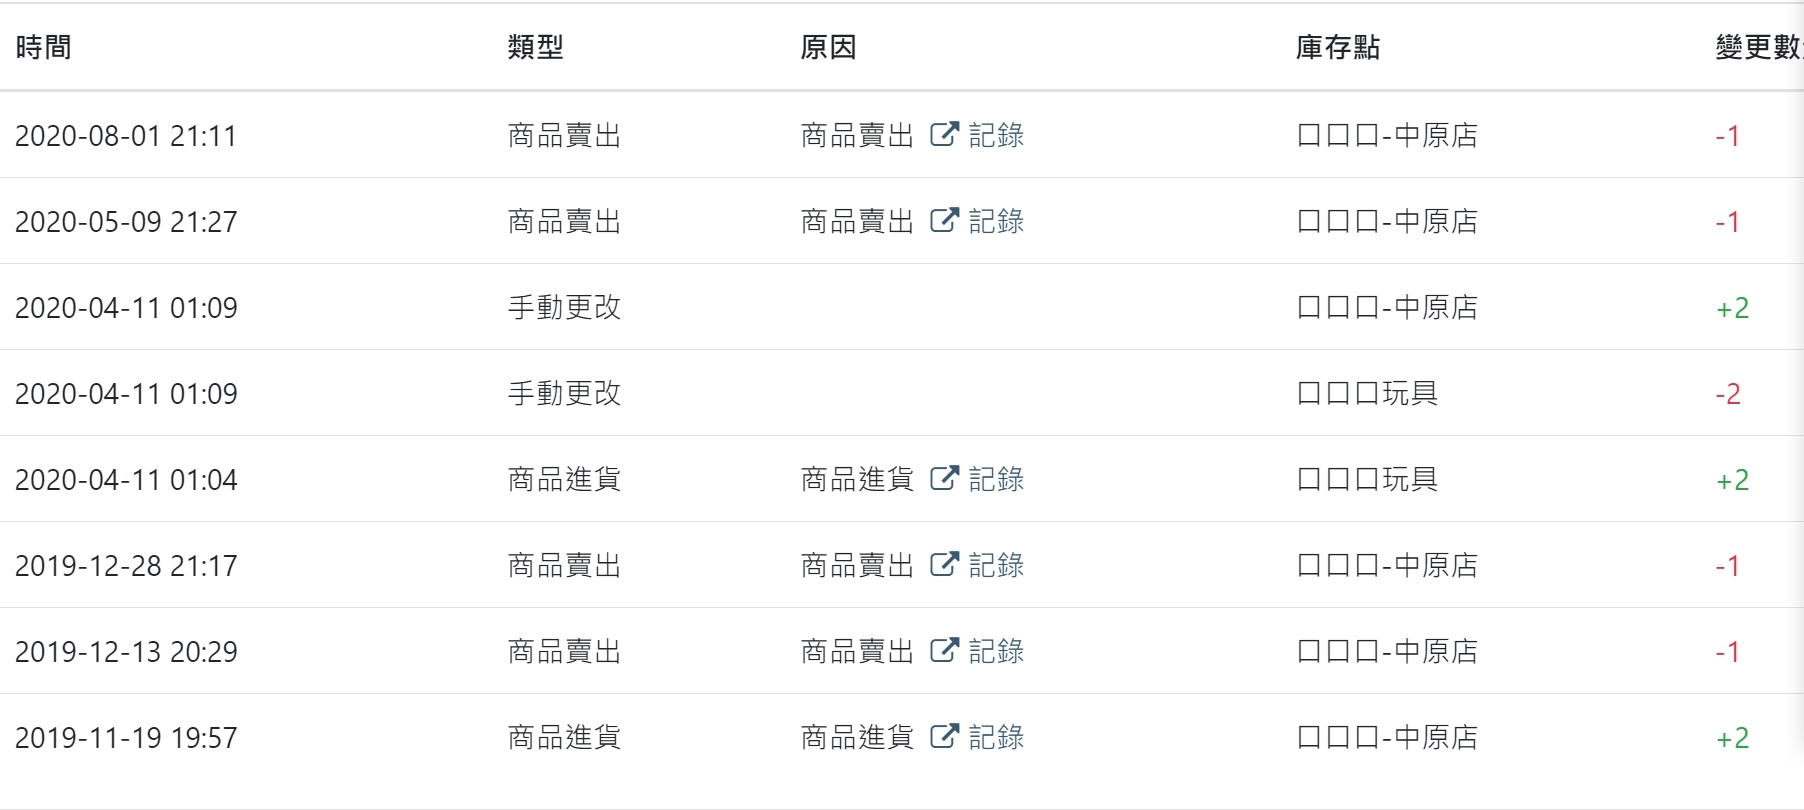Click the external-link icon in the 2019-12-13 20:29 row
1804x810 pixels.
pos(944,651)
